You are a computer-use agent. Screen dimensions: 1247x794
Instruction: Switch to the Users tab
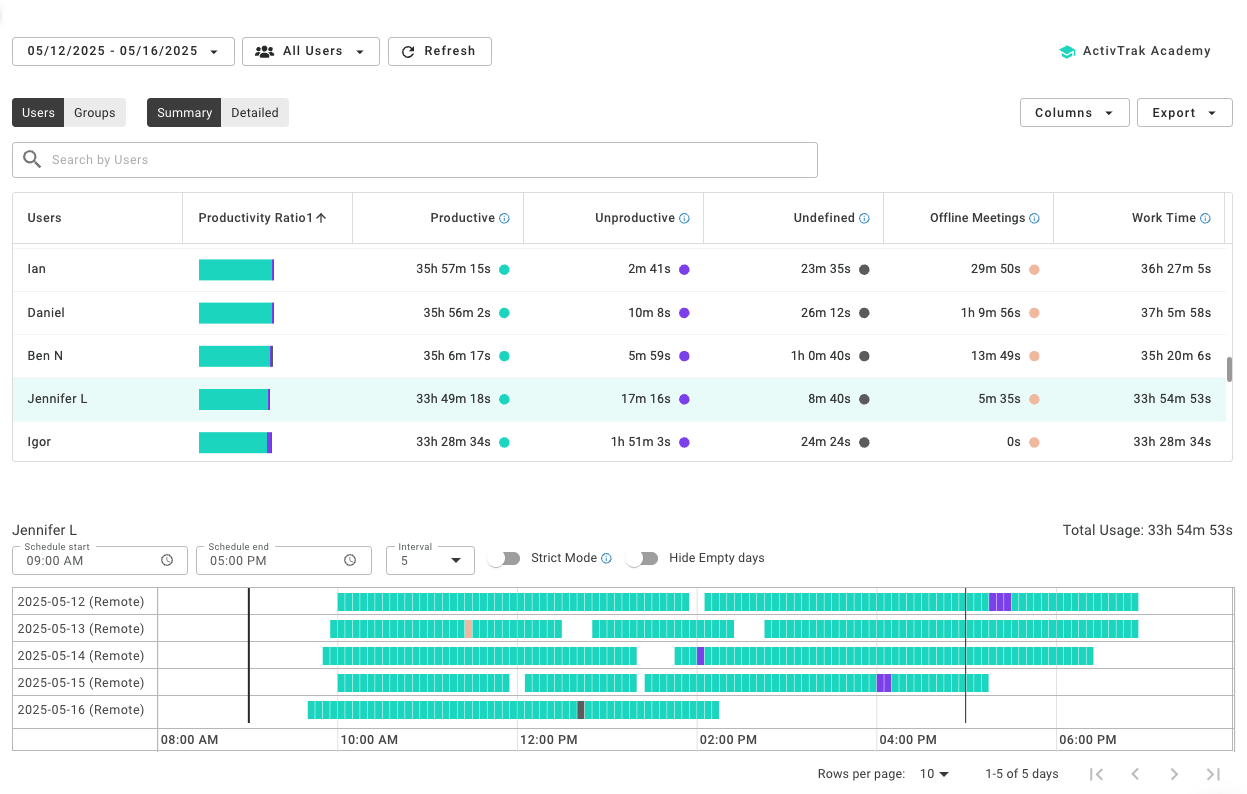coord(38,113)
